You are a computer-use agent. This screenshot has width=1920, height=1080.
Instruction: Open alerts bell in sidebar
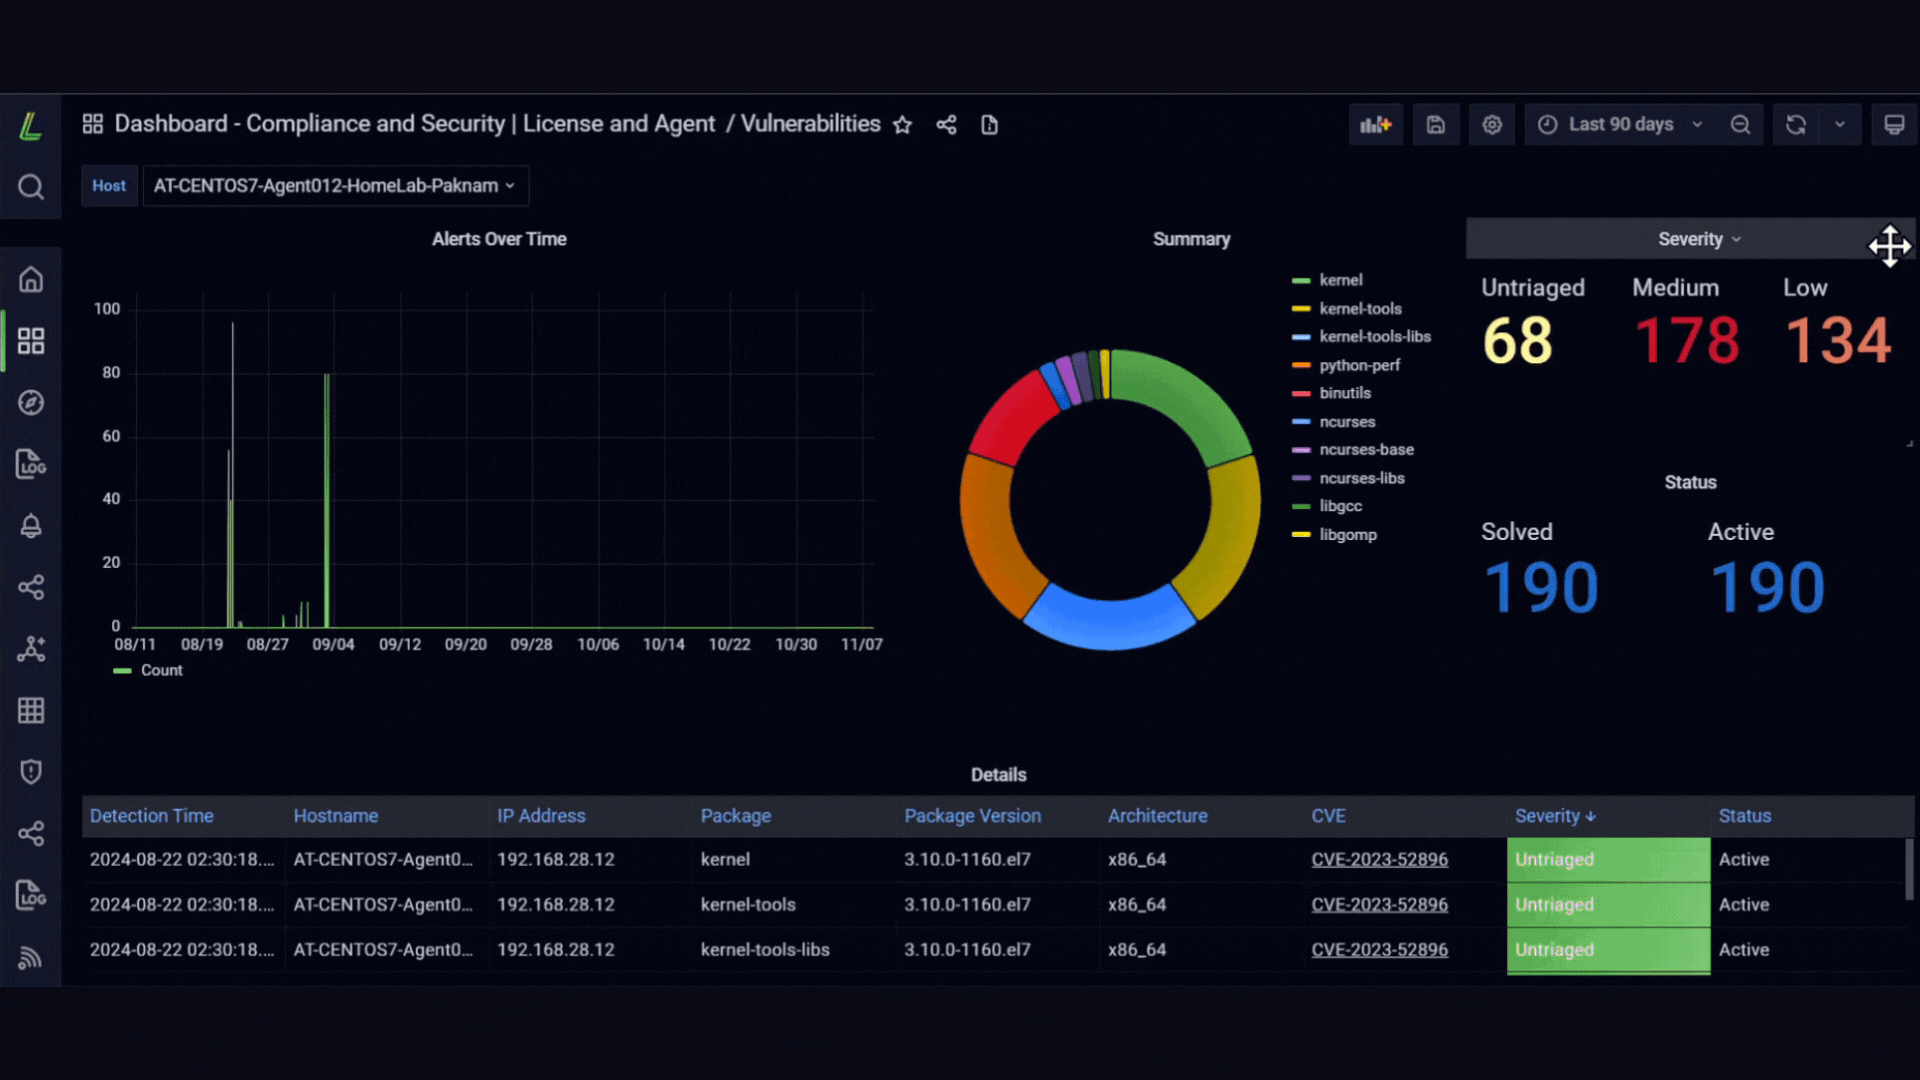(x=31, y=526)
